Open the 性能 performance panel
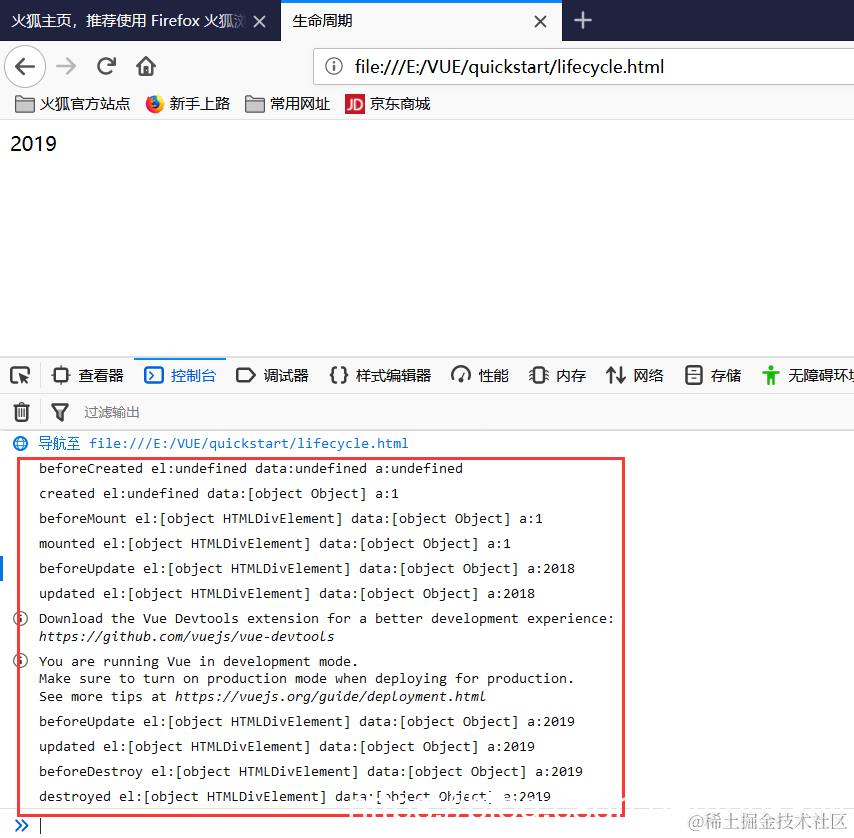Viewport: 854px width, 838px height. coord(480,375)
